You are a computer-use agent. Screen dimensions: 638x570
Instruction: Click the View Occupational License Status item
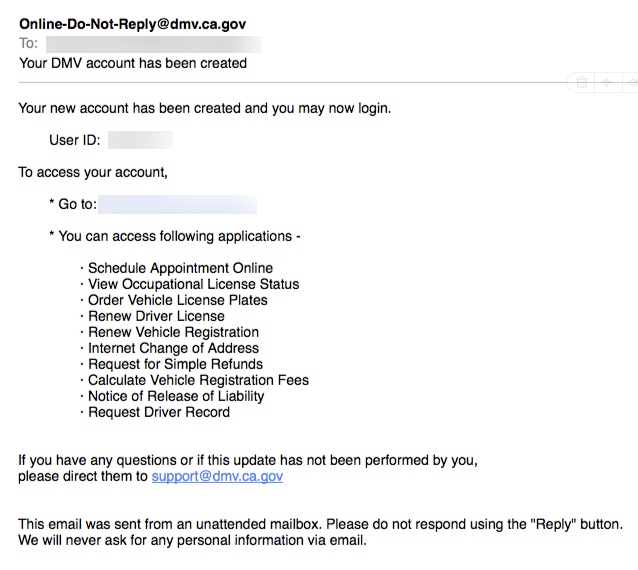[x=193, y=284]
